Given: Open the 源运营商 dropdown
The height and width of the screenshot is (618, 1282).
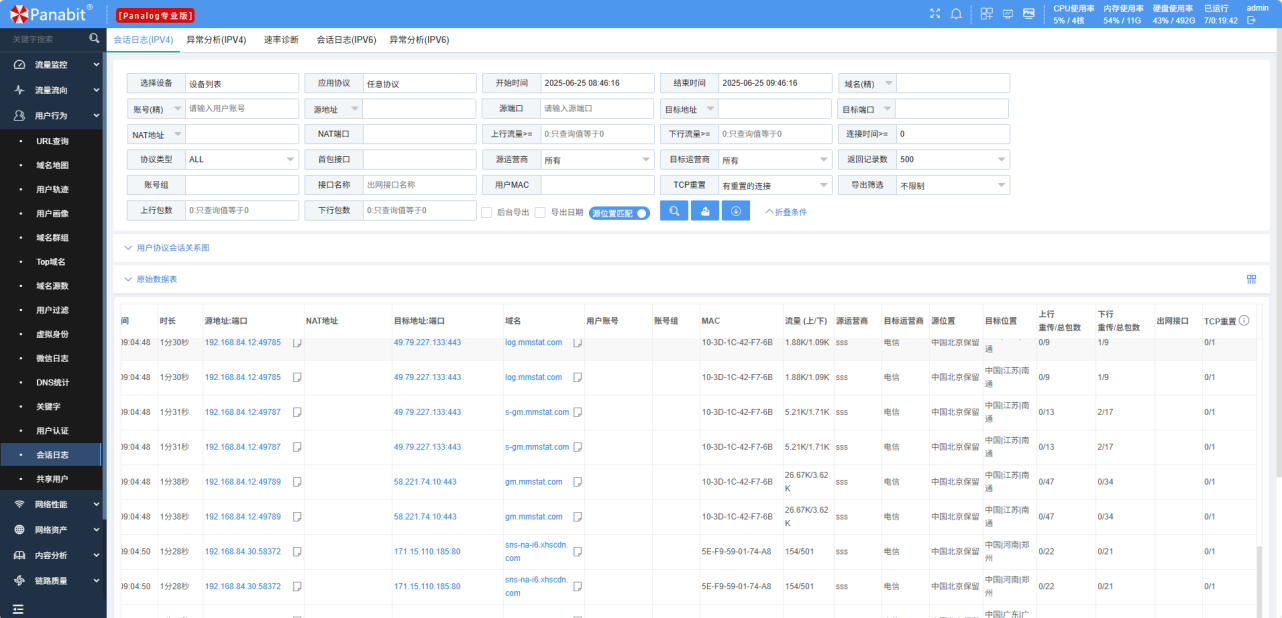Looking at the screenshot, I should tap(597, 159).
